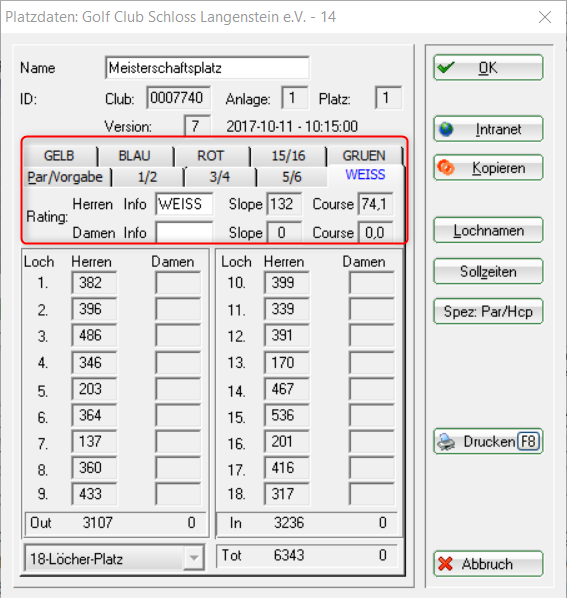Click the Meisterschaftsplatz name field
This screenshot has height=598, width=567.
coord(207,68)
